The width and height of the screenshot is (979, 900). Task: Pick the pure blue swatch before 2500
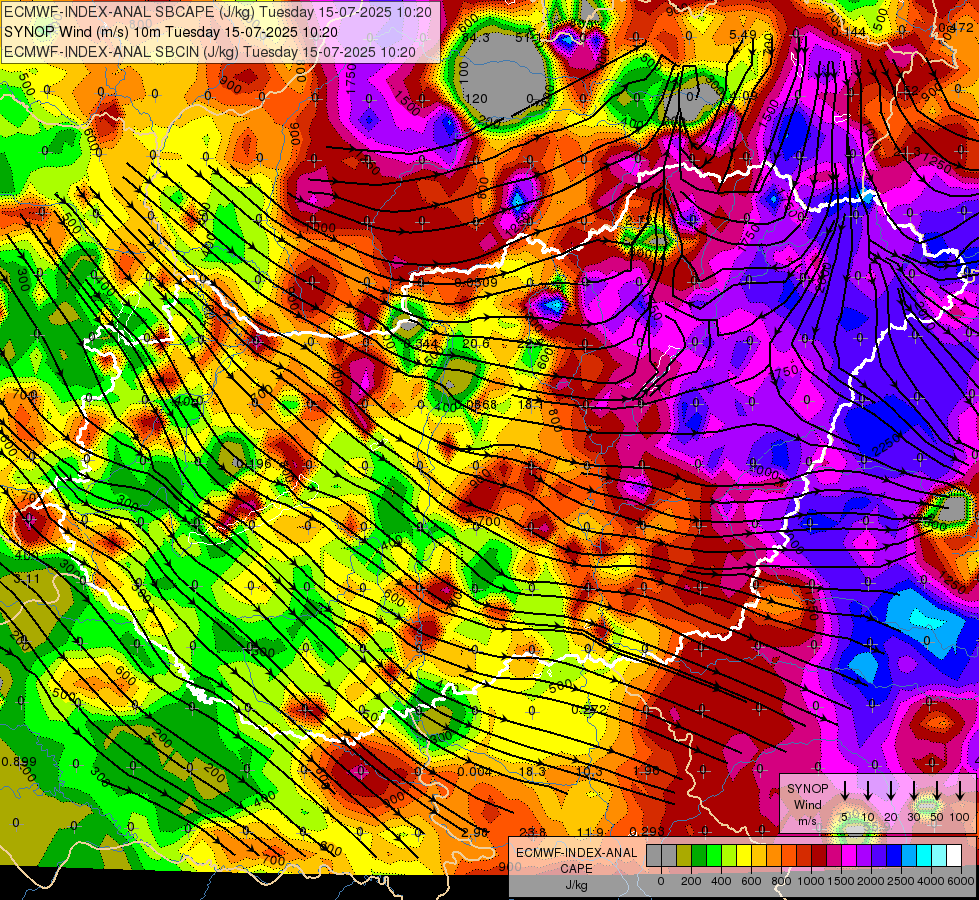[x=894, y=855]
